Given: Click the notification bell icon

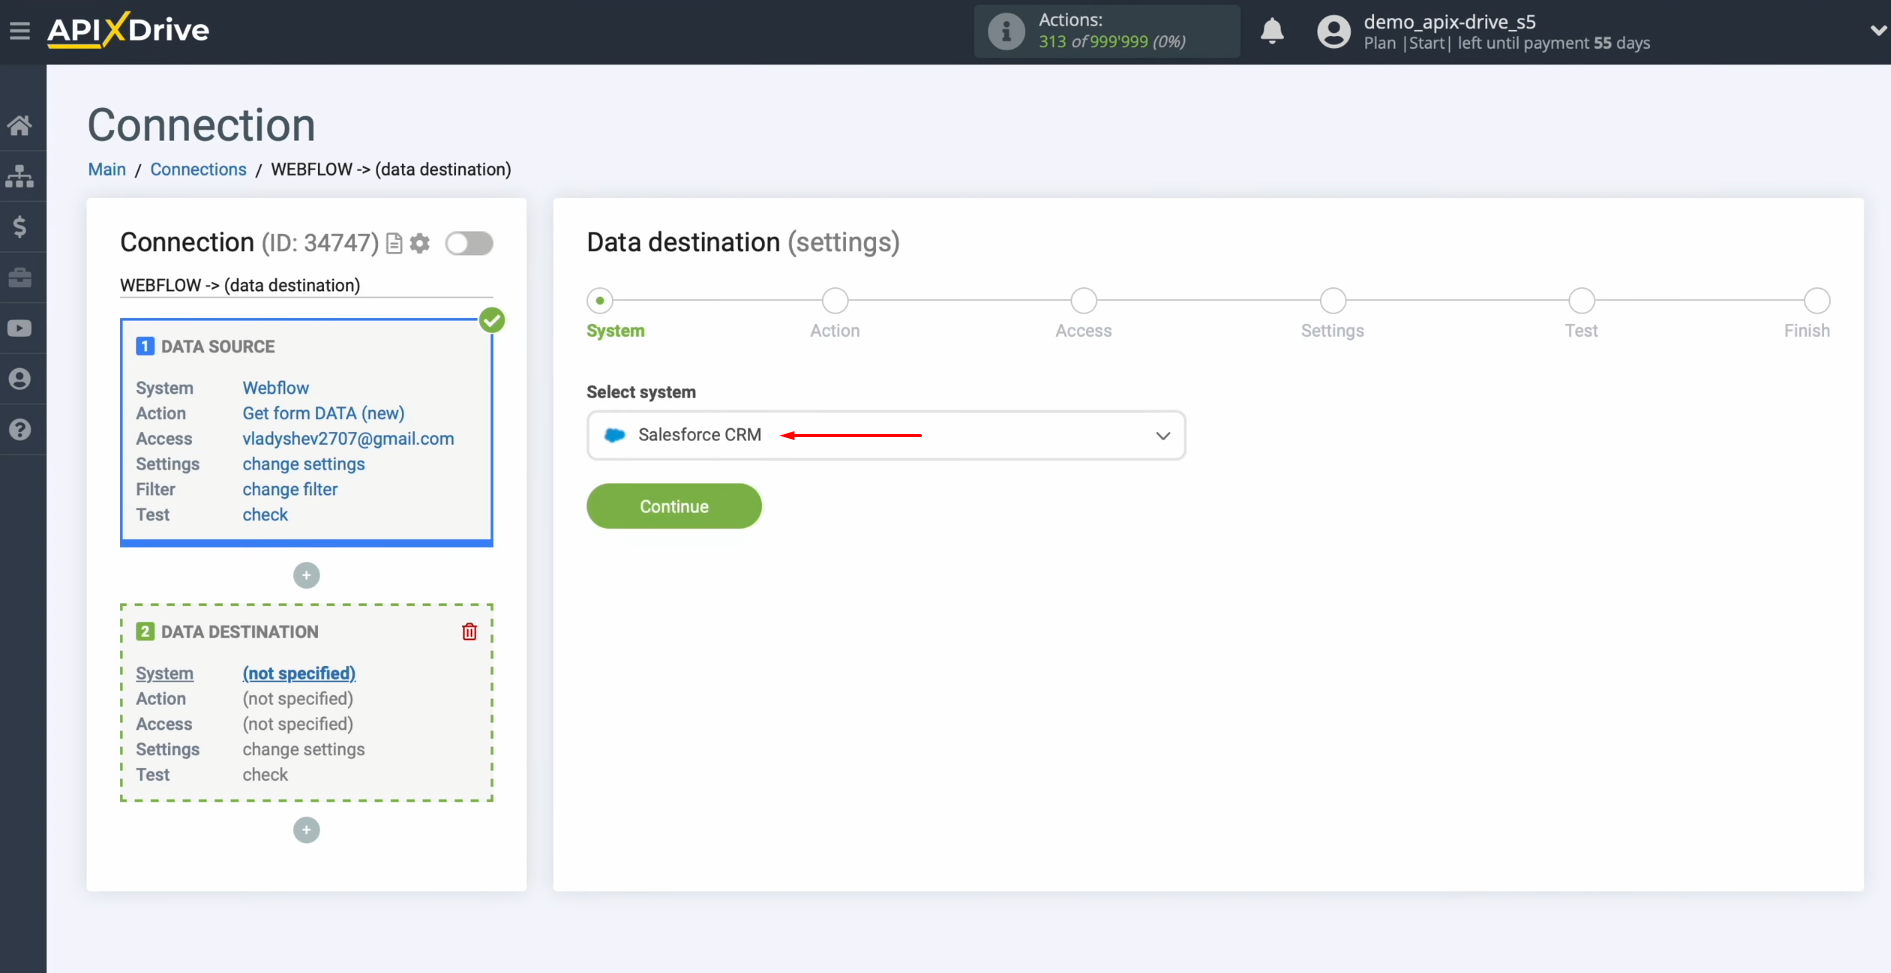Looking at the screenshot, I should tap(1272, 31).
